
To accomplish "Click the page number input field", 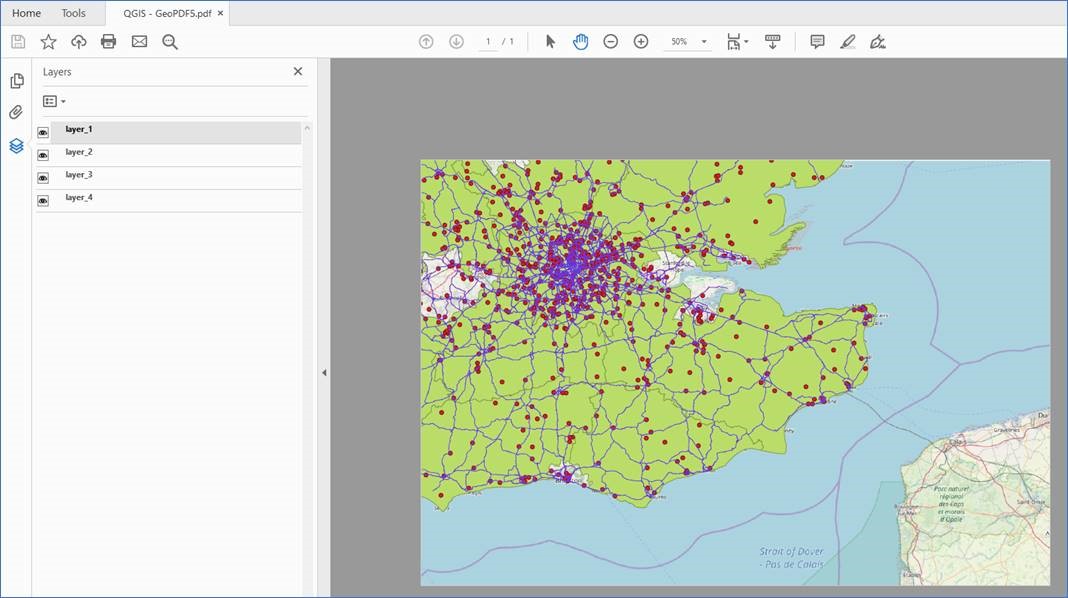I will (488, 42).
